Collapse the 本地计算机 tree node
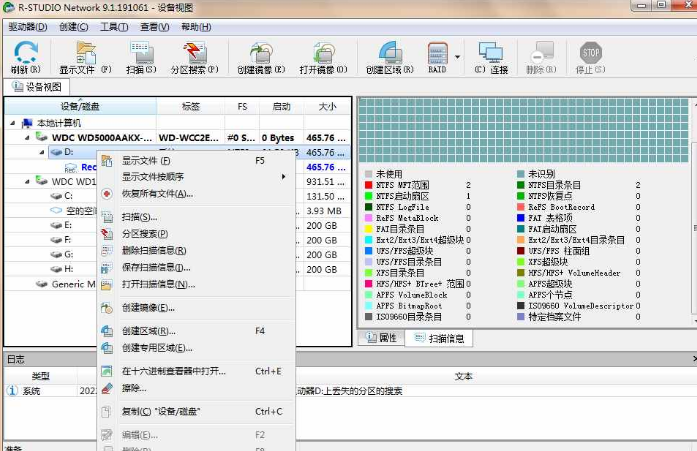The width and height of the screenshot is (697, 451). (x=12, y=123)
